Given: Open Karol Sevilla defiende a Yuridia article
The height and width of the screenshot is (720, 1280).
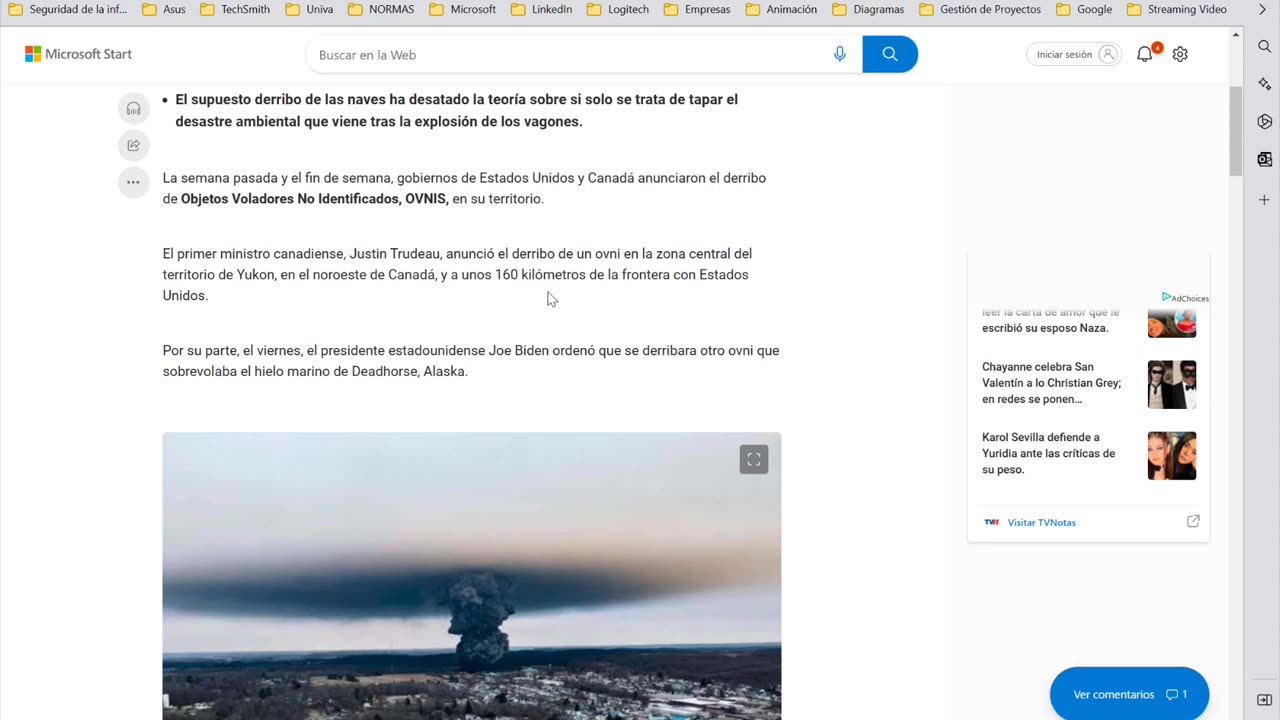Looking at the screenshot, I should click(1049, 453).
